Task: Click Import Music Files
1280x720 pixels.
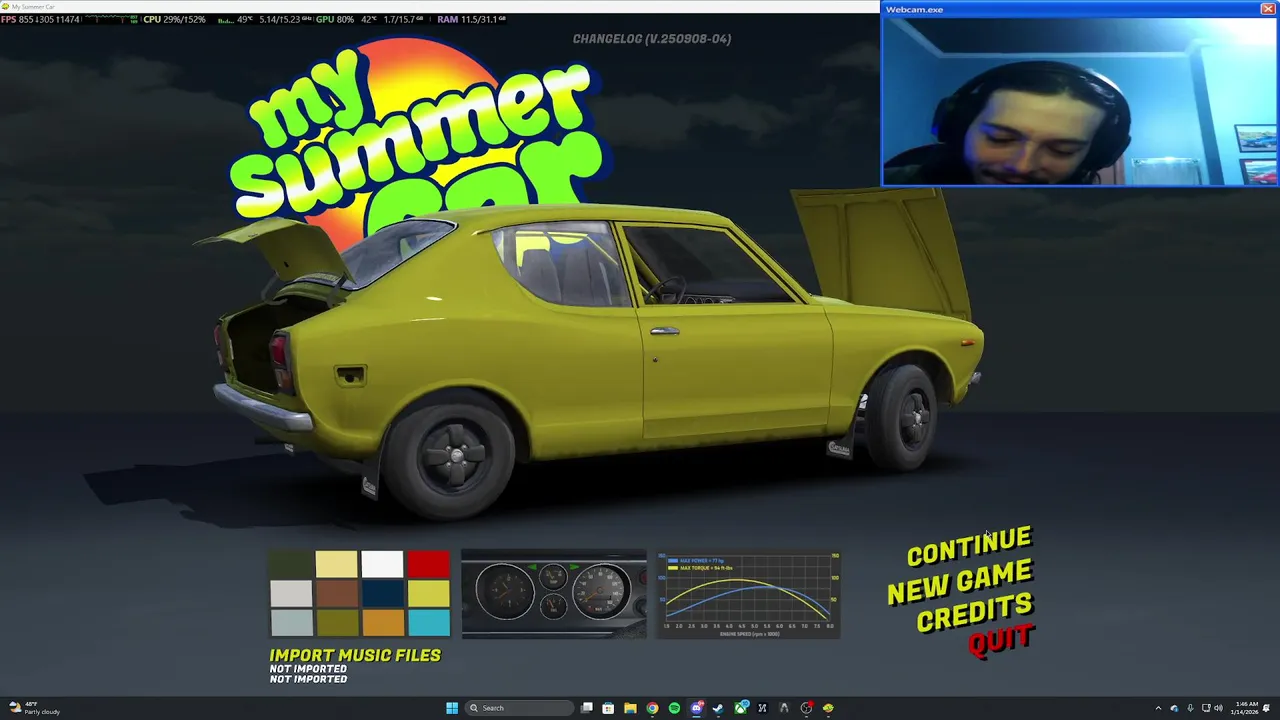Action: (355, 655)
